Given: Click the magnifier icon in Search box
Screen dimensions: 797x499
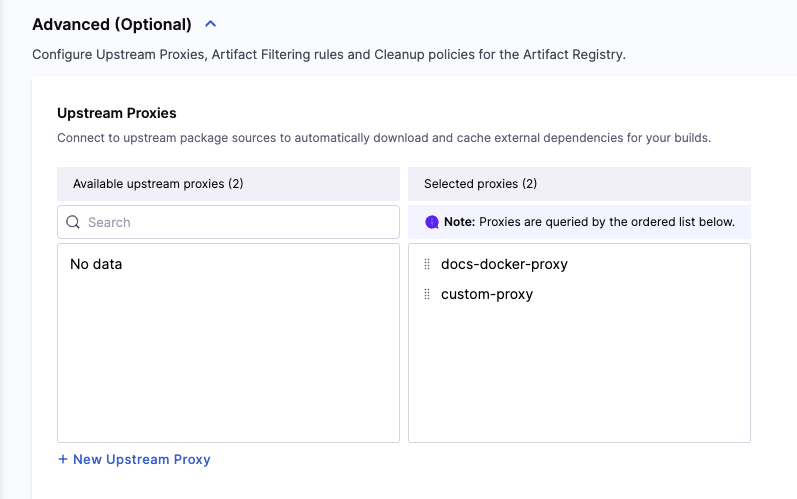Looking at the screenshot, I should [x=73, y=222].
